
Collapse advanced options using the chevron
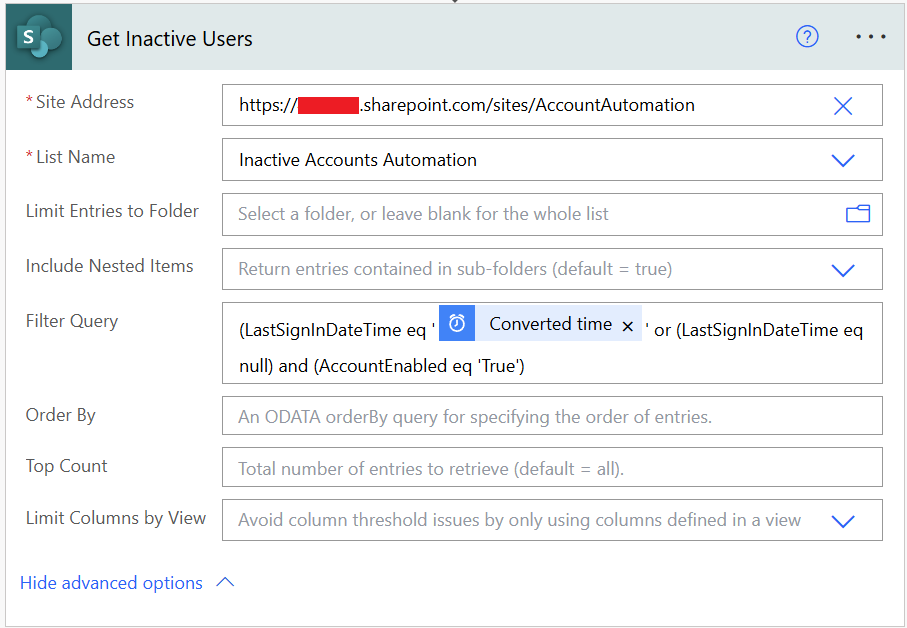point(225,582)
